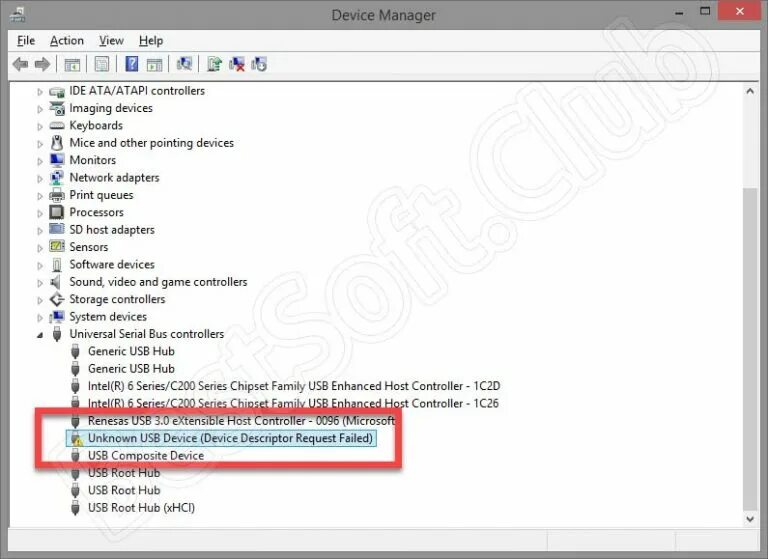Open the View menu

111,41
